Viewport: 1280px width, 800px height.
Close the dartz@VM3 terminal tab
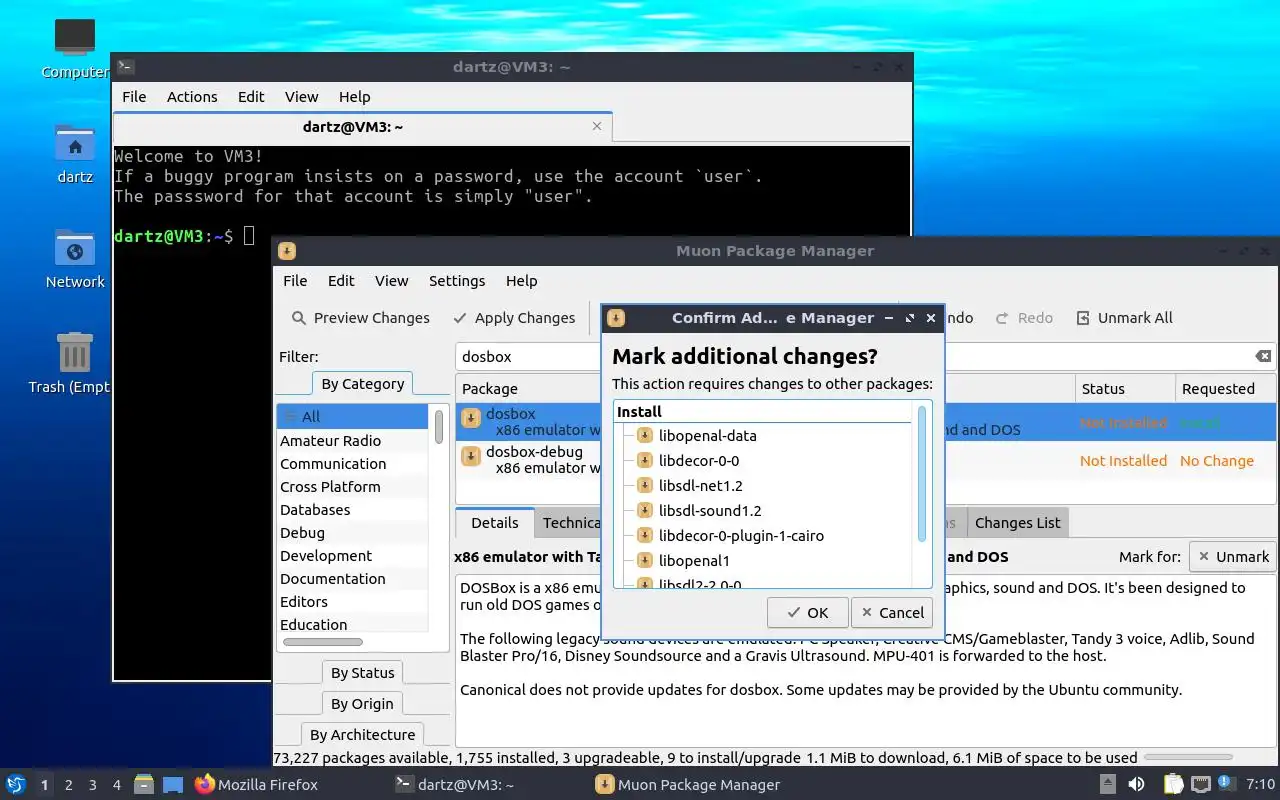597,126
